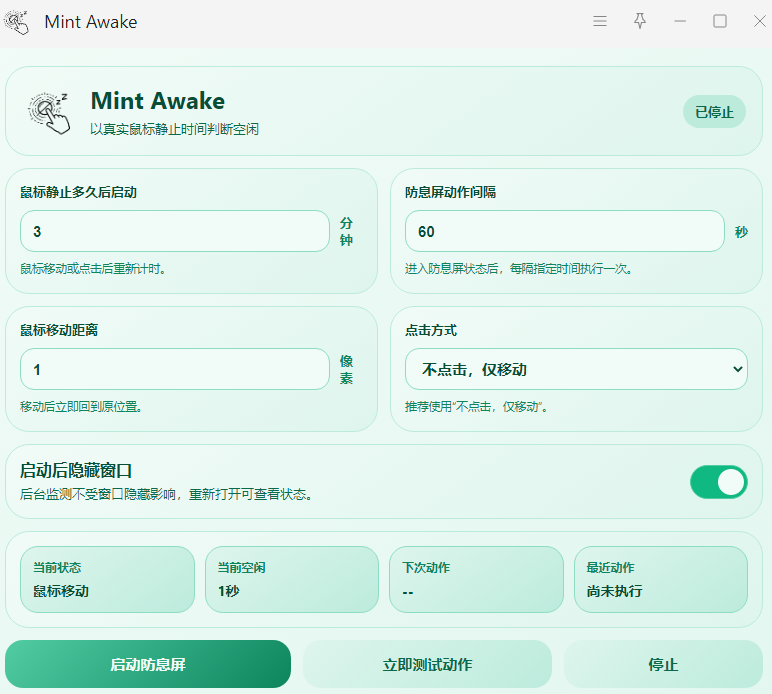Click the 分钟 unit label
Viewport: 772px width, 694px height.
pos(346,231)
